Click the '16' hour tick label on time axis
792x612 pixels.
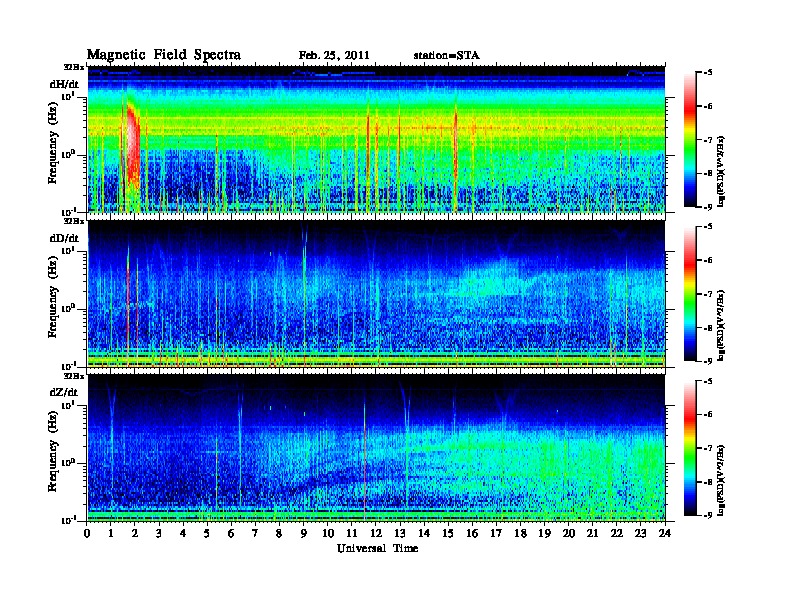point(472,533)
